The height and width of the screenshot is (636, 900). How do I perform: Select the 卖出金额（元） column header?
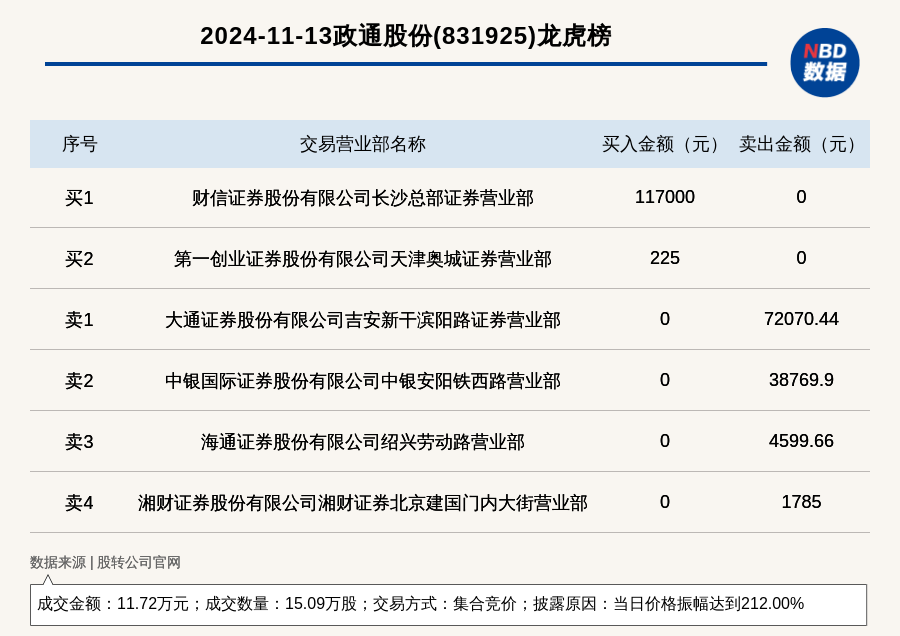(x=801, y=144)
